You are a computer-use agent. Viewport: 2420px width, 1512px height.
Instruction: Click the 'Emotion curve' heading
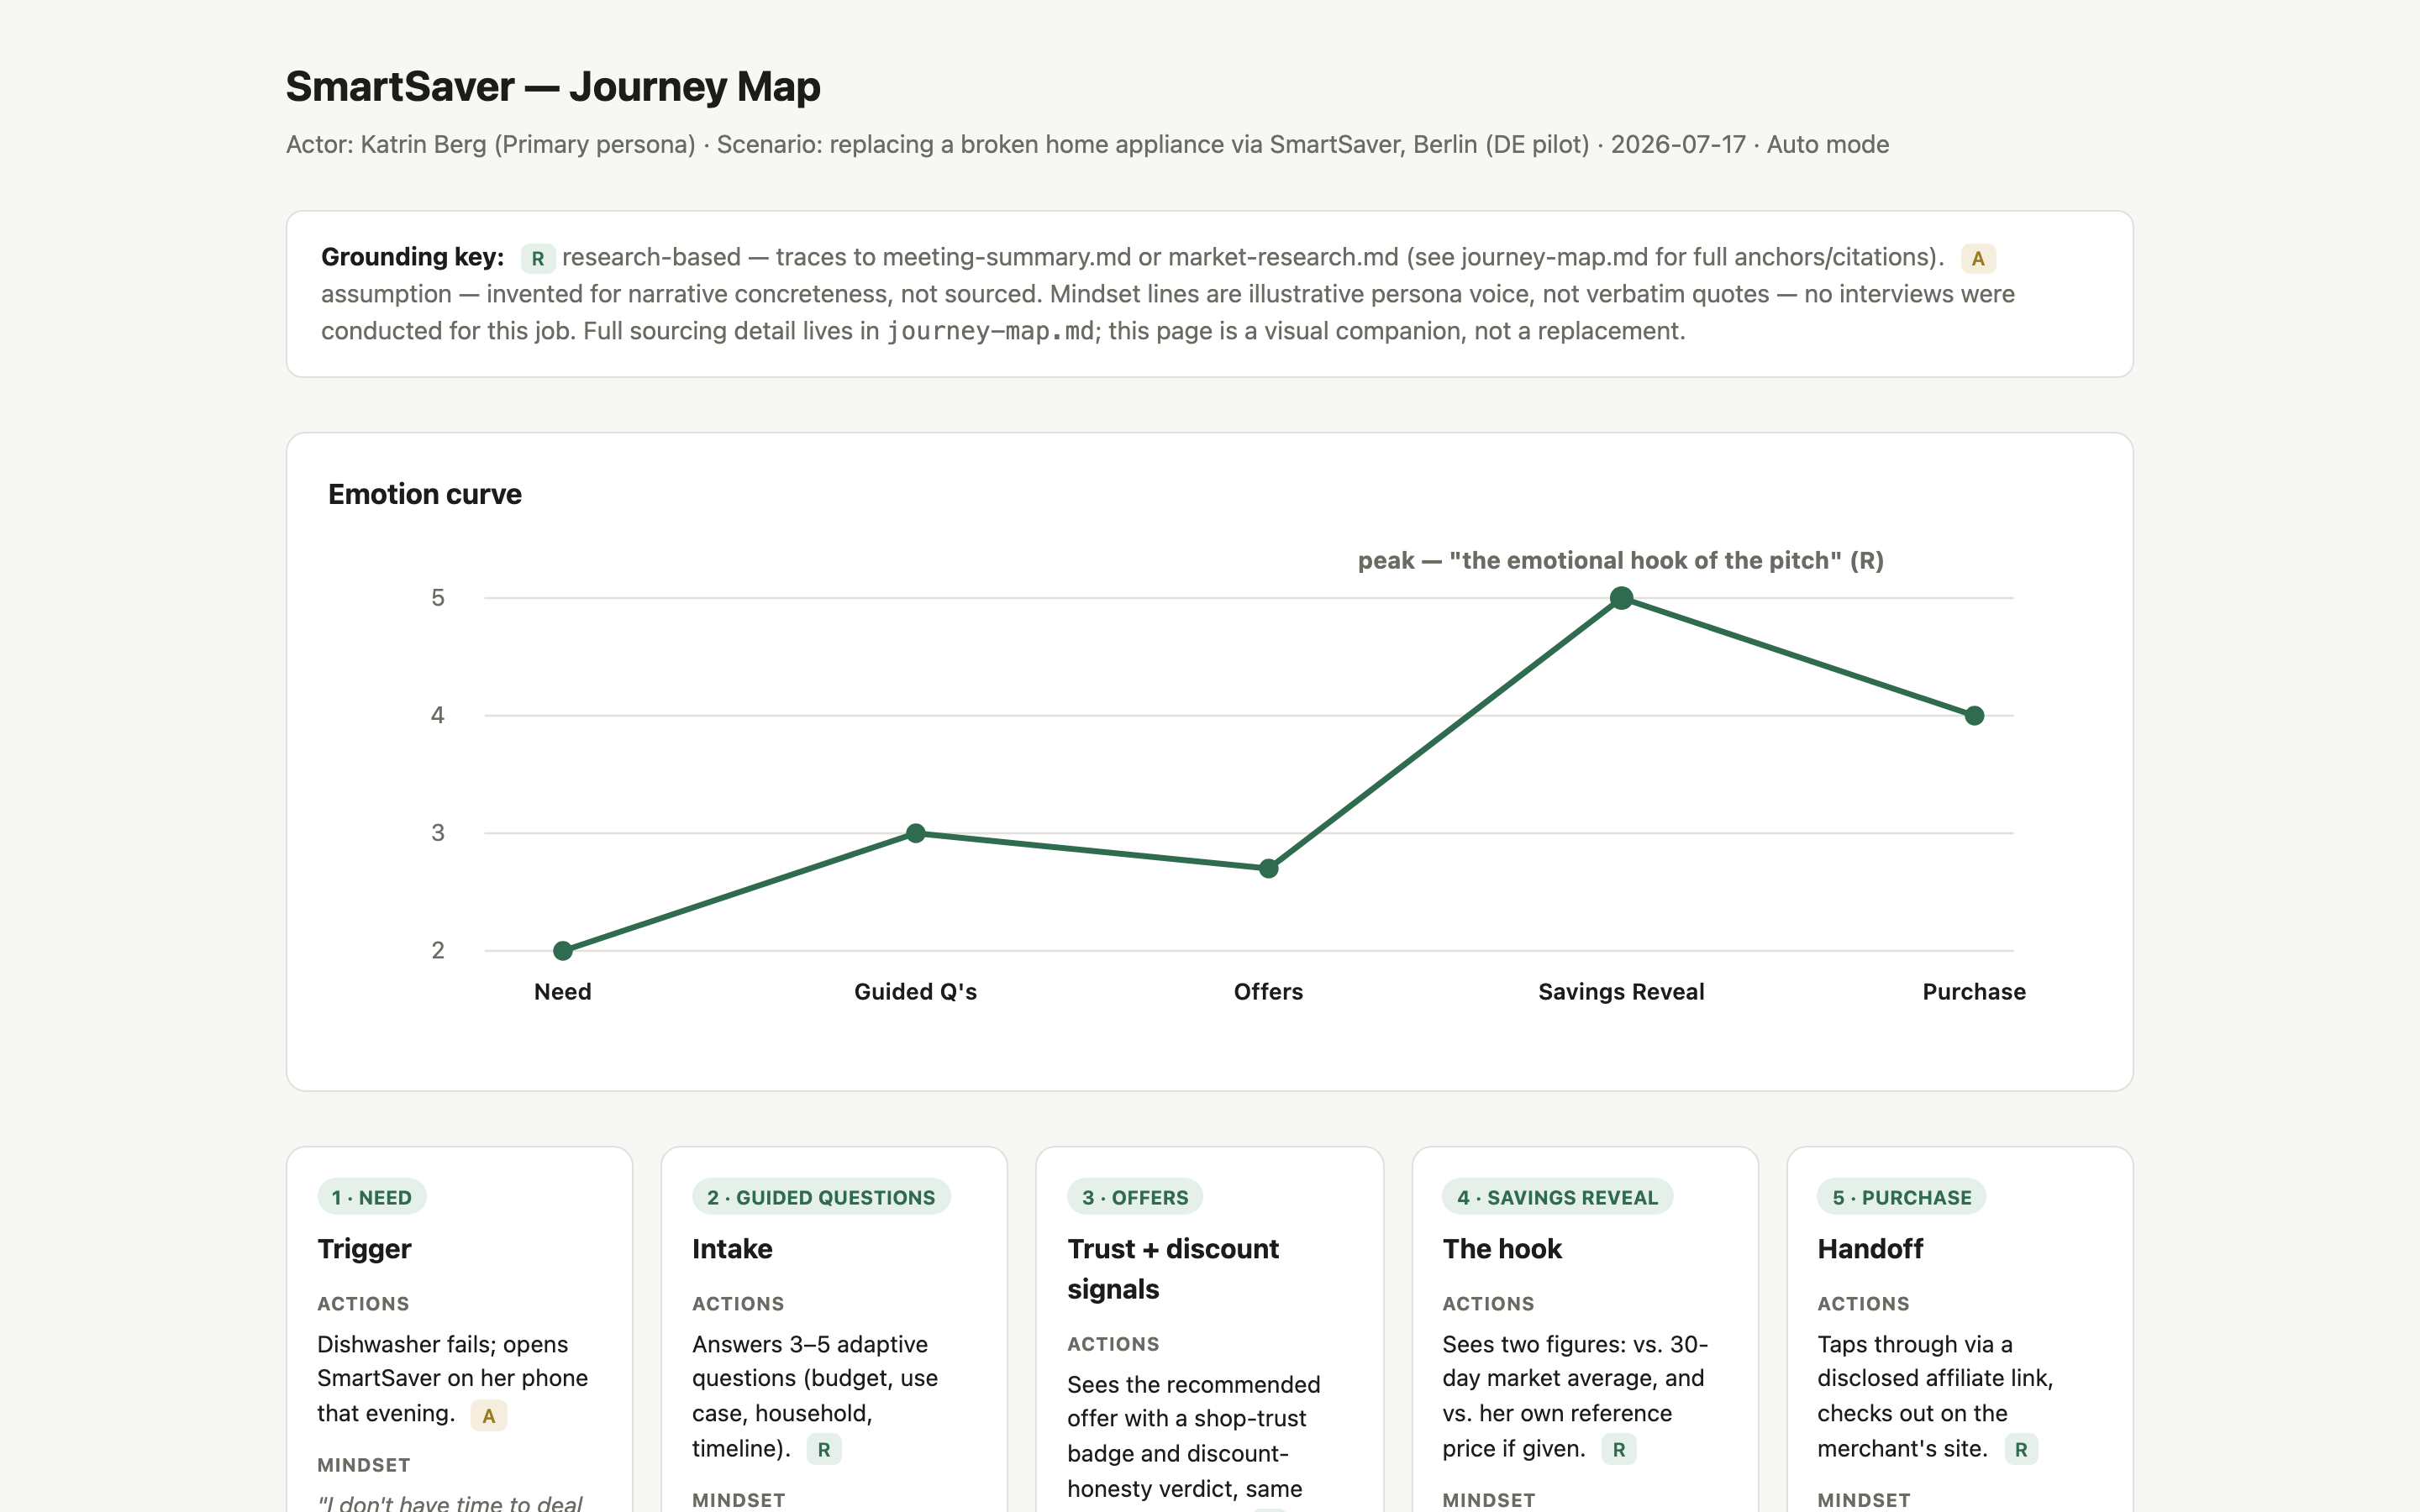[x=425, y=494]
